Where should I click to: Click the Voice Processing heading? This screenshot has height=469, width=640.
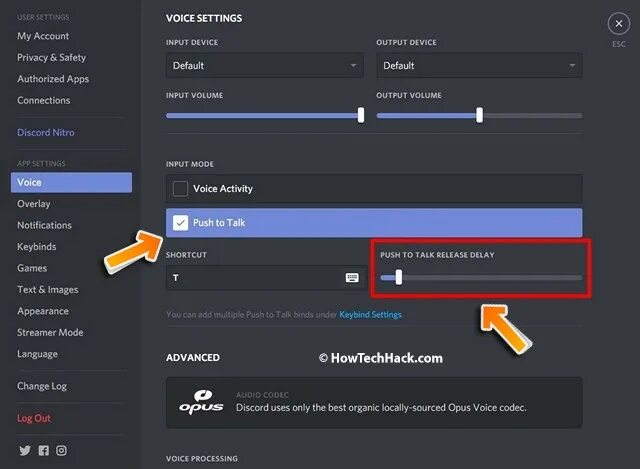[202, 459]
